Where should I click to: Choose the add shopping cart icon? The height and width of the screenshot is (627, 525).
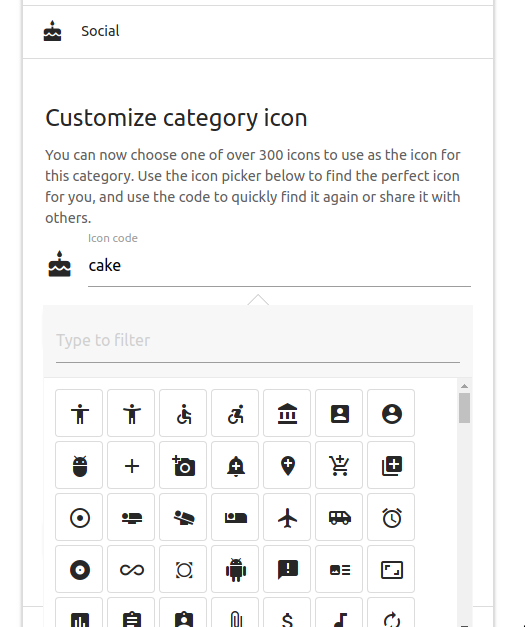[339, 465]
